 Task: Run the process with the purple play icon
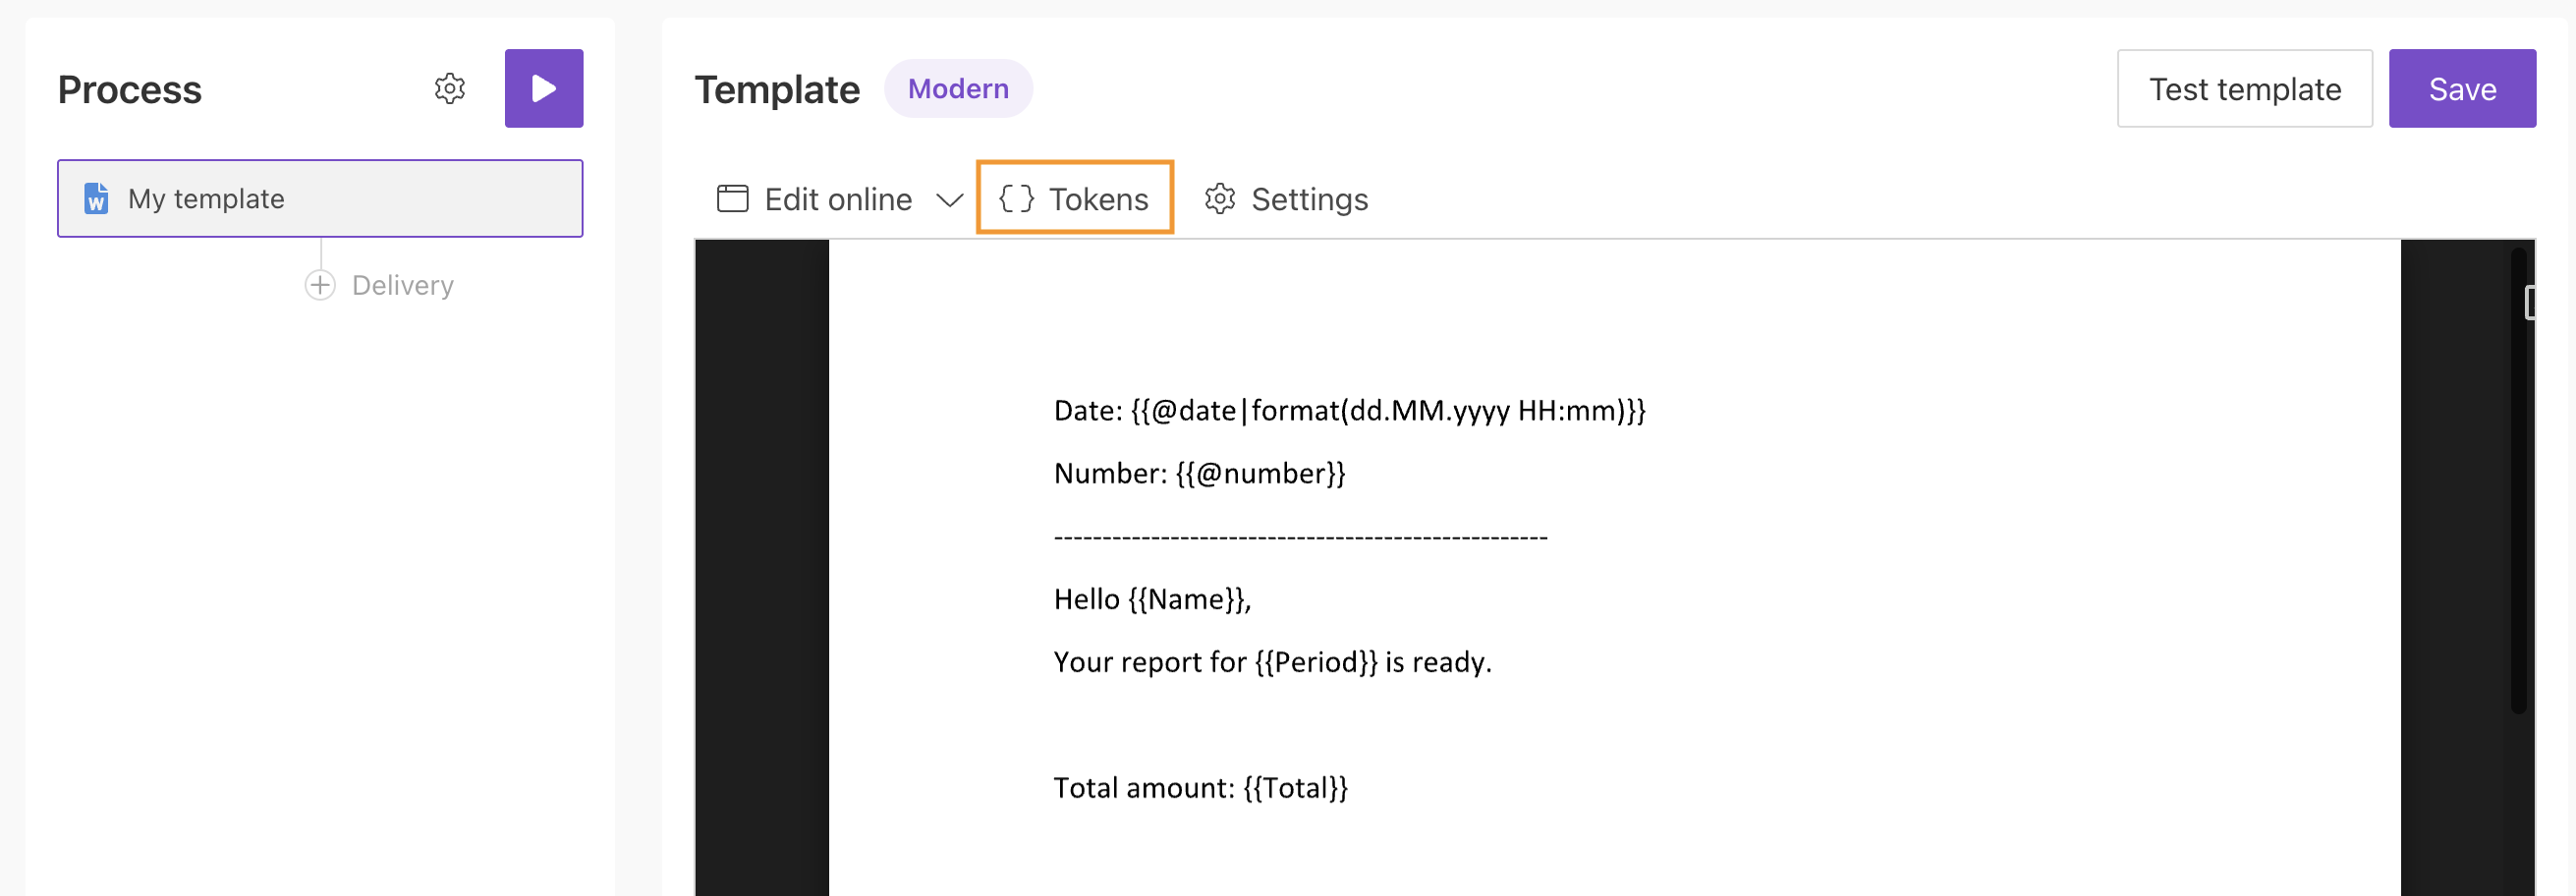(544, 88)
